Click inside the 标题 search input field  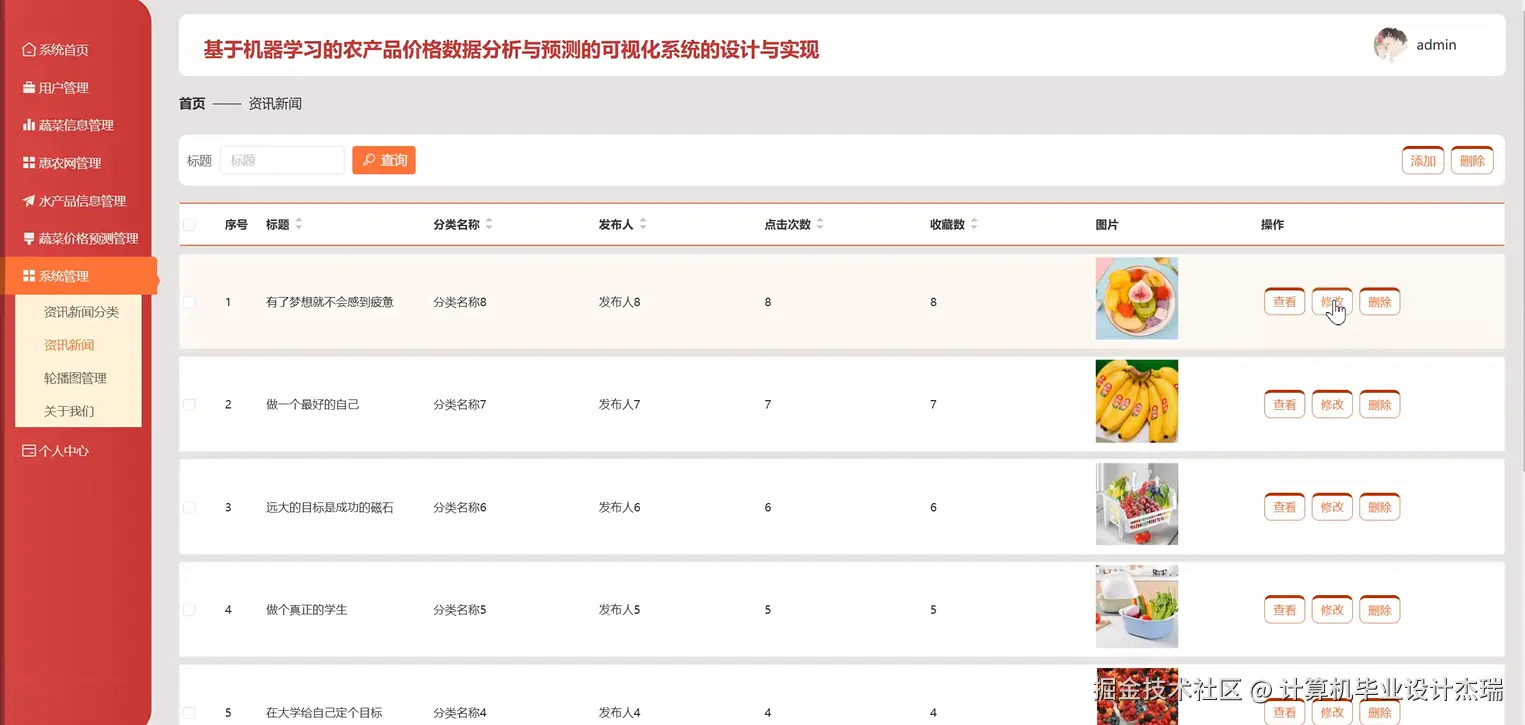[x=281, y=160]
